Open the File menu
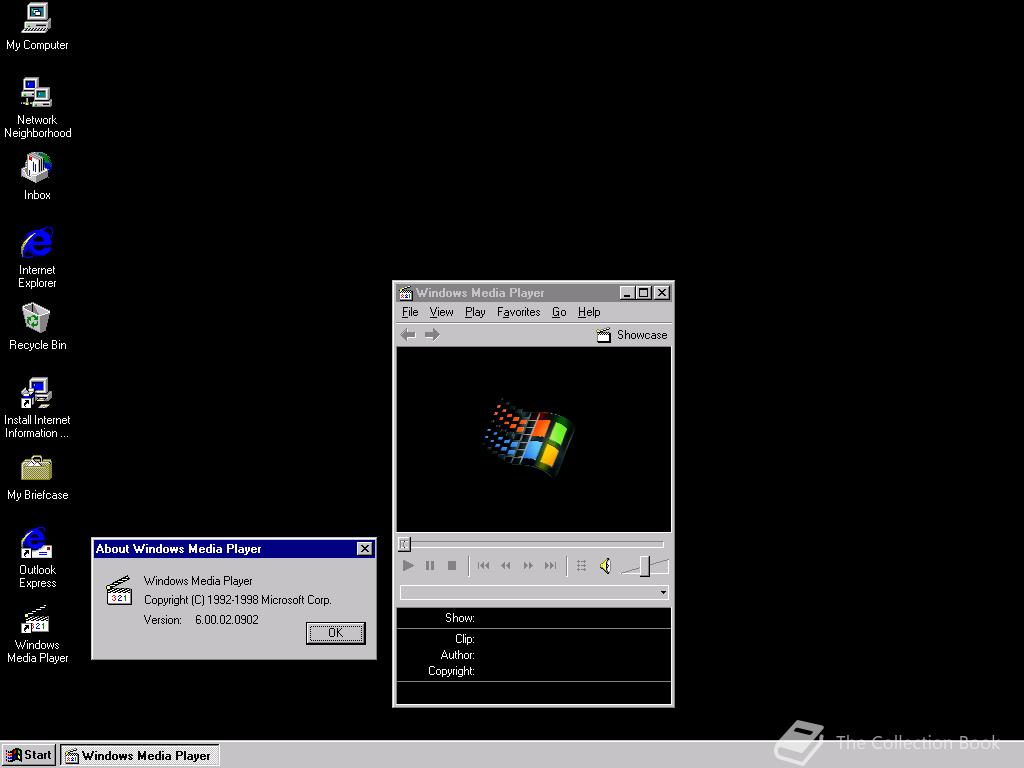Screen dimensions: 1024x768 [x=410, y=312]
